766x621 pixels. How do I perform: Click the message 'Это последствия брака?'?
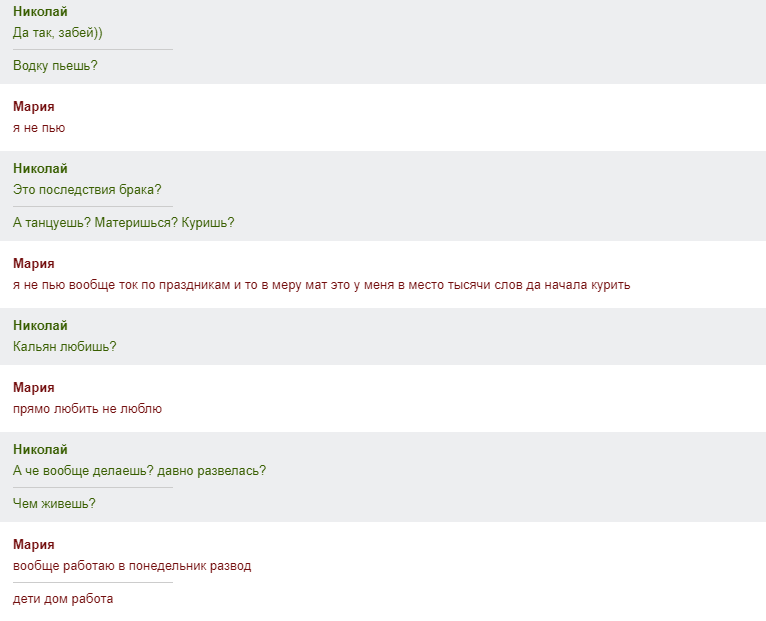tap(87, 190)
